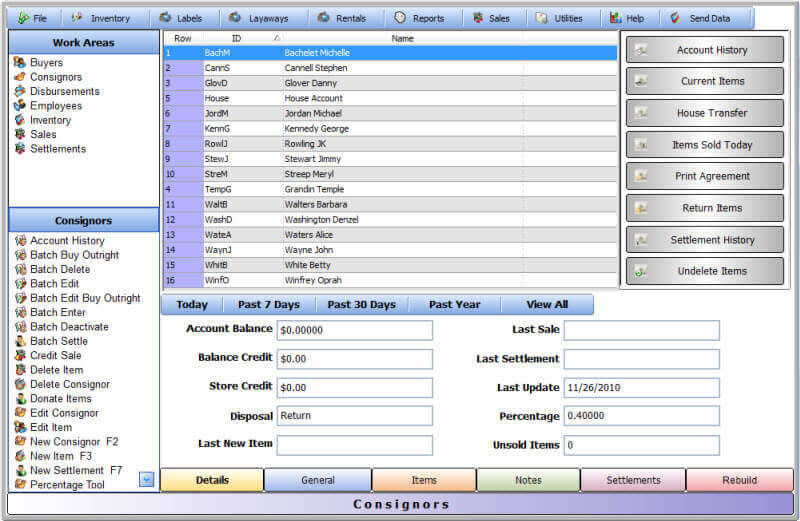Image resolution: width=800 pixels, height=521 pixels.
Task: Click the Percentage Tool icon
Action: [20, 484]
